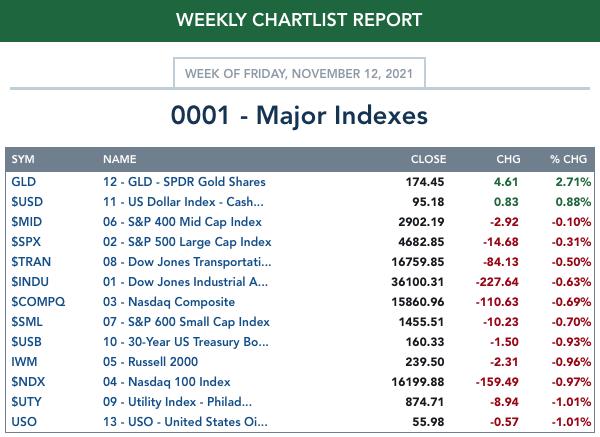Viewport: 600px width, 437px height.
Task: Open Dow Jones Transportation chart name
Action: [187, 262]
